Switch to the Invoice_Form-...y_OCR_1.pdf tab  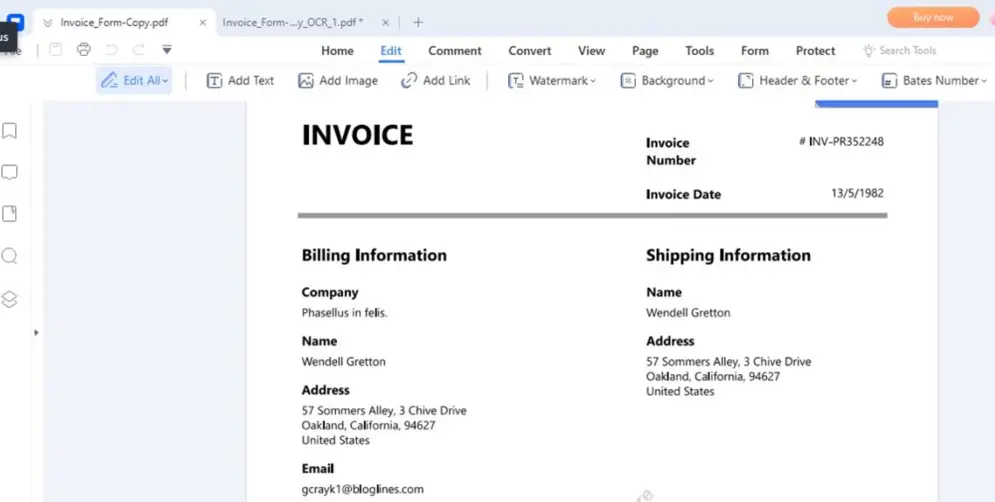click(293, 22)
